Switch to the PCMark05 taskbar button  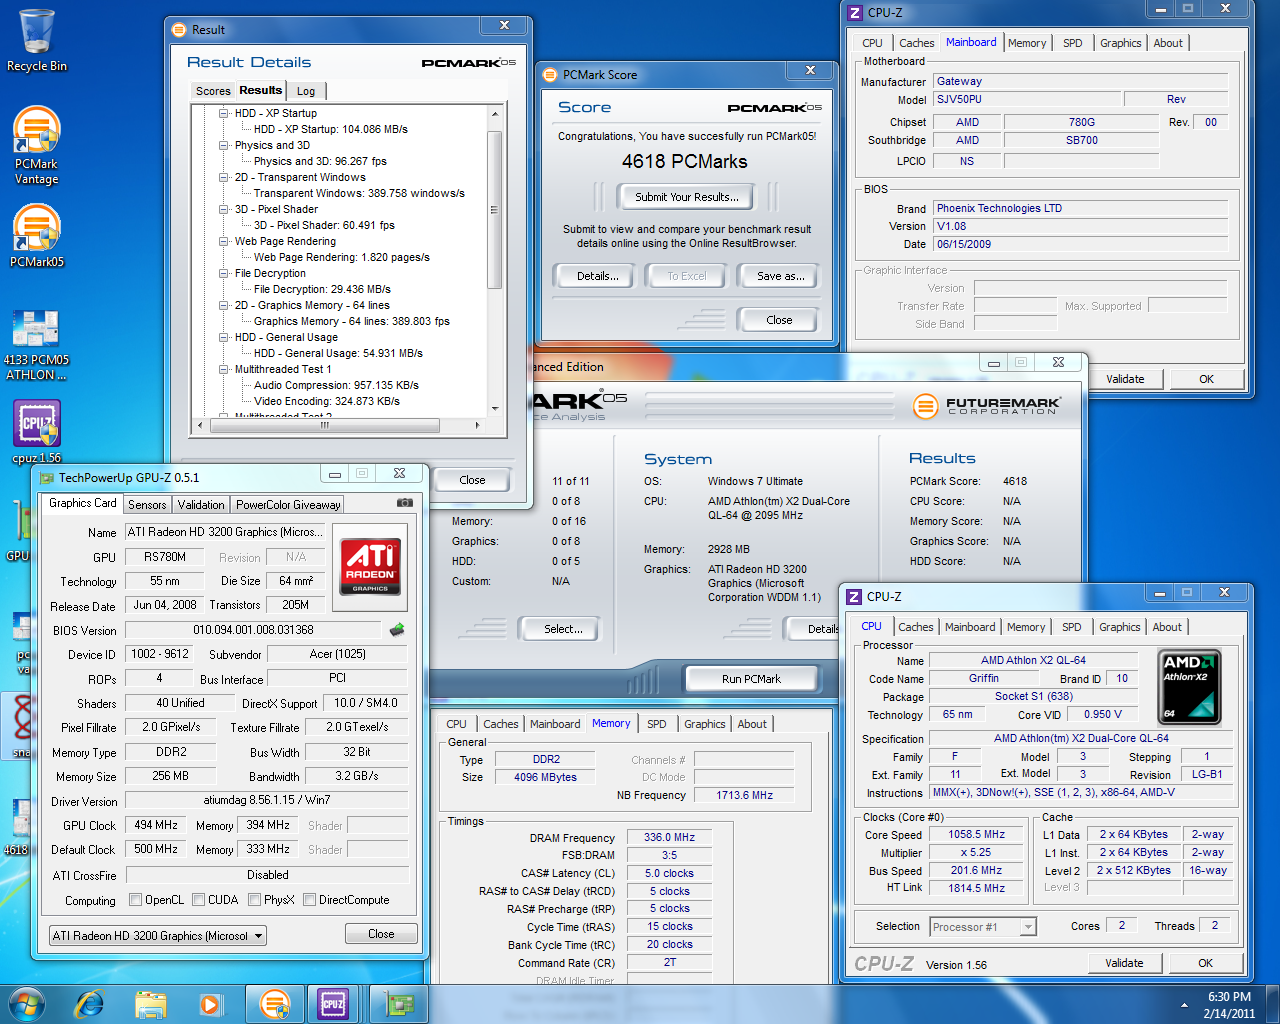[274, 1004]
